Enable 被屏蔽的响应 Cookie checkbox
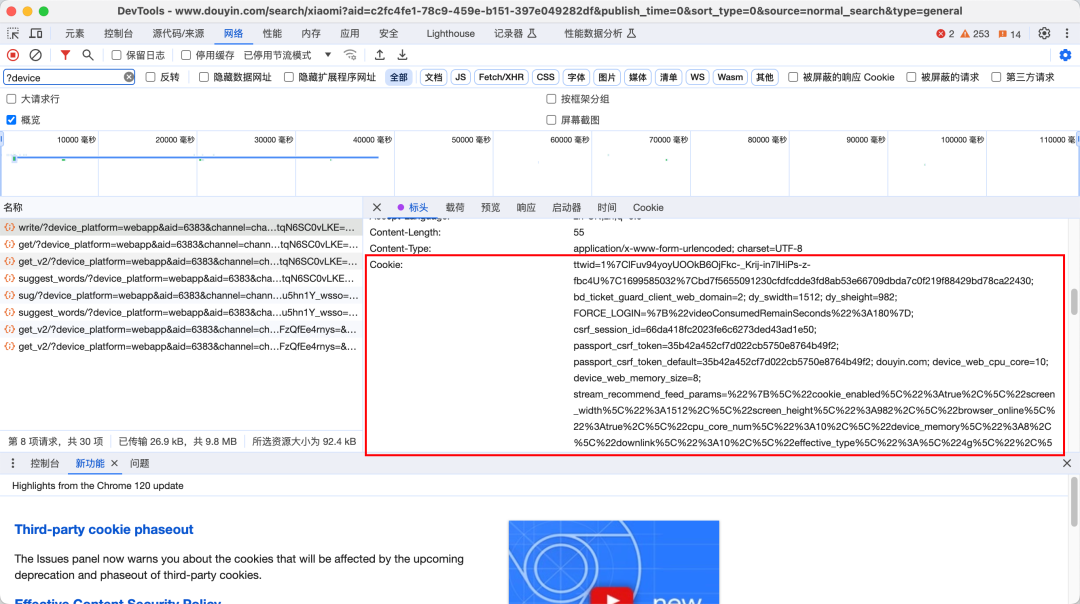This screenshot has height=604, width=1080. tap(793, 77)
